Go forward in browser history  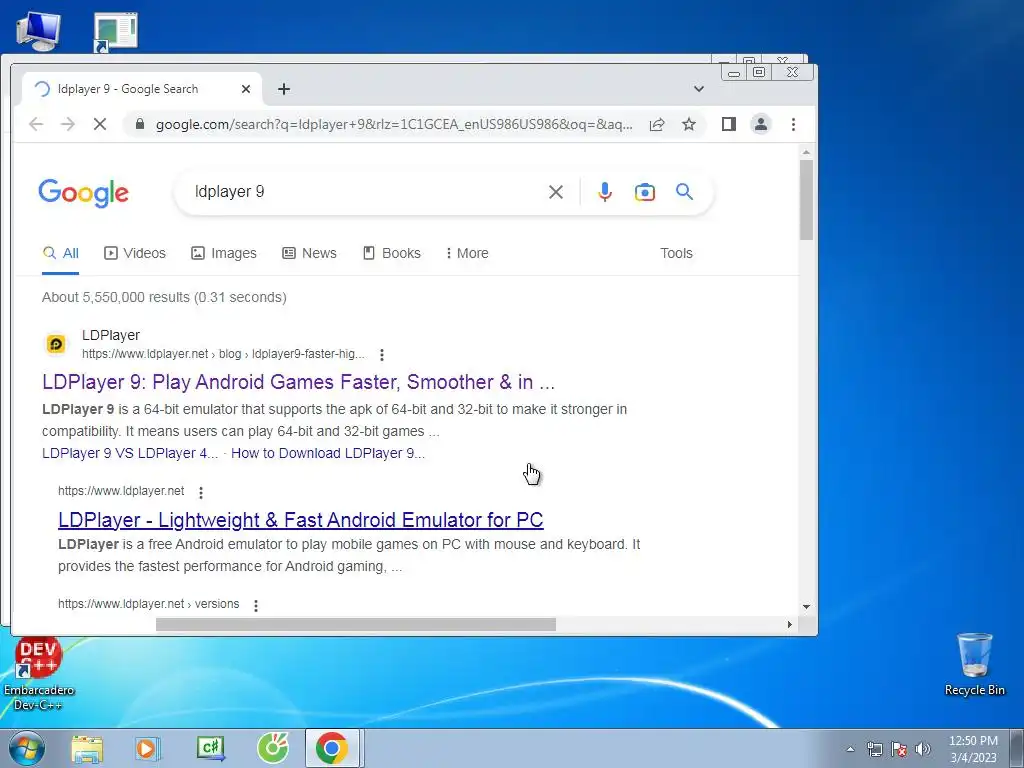pyautogui.click(x=68, y=124)
